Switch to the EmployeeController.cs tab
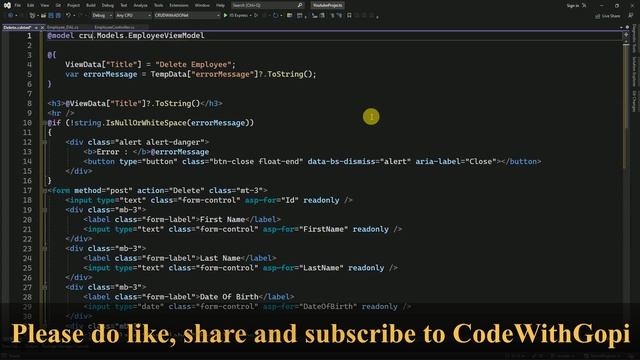The image size is (640, 360). point(114,27)
